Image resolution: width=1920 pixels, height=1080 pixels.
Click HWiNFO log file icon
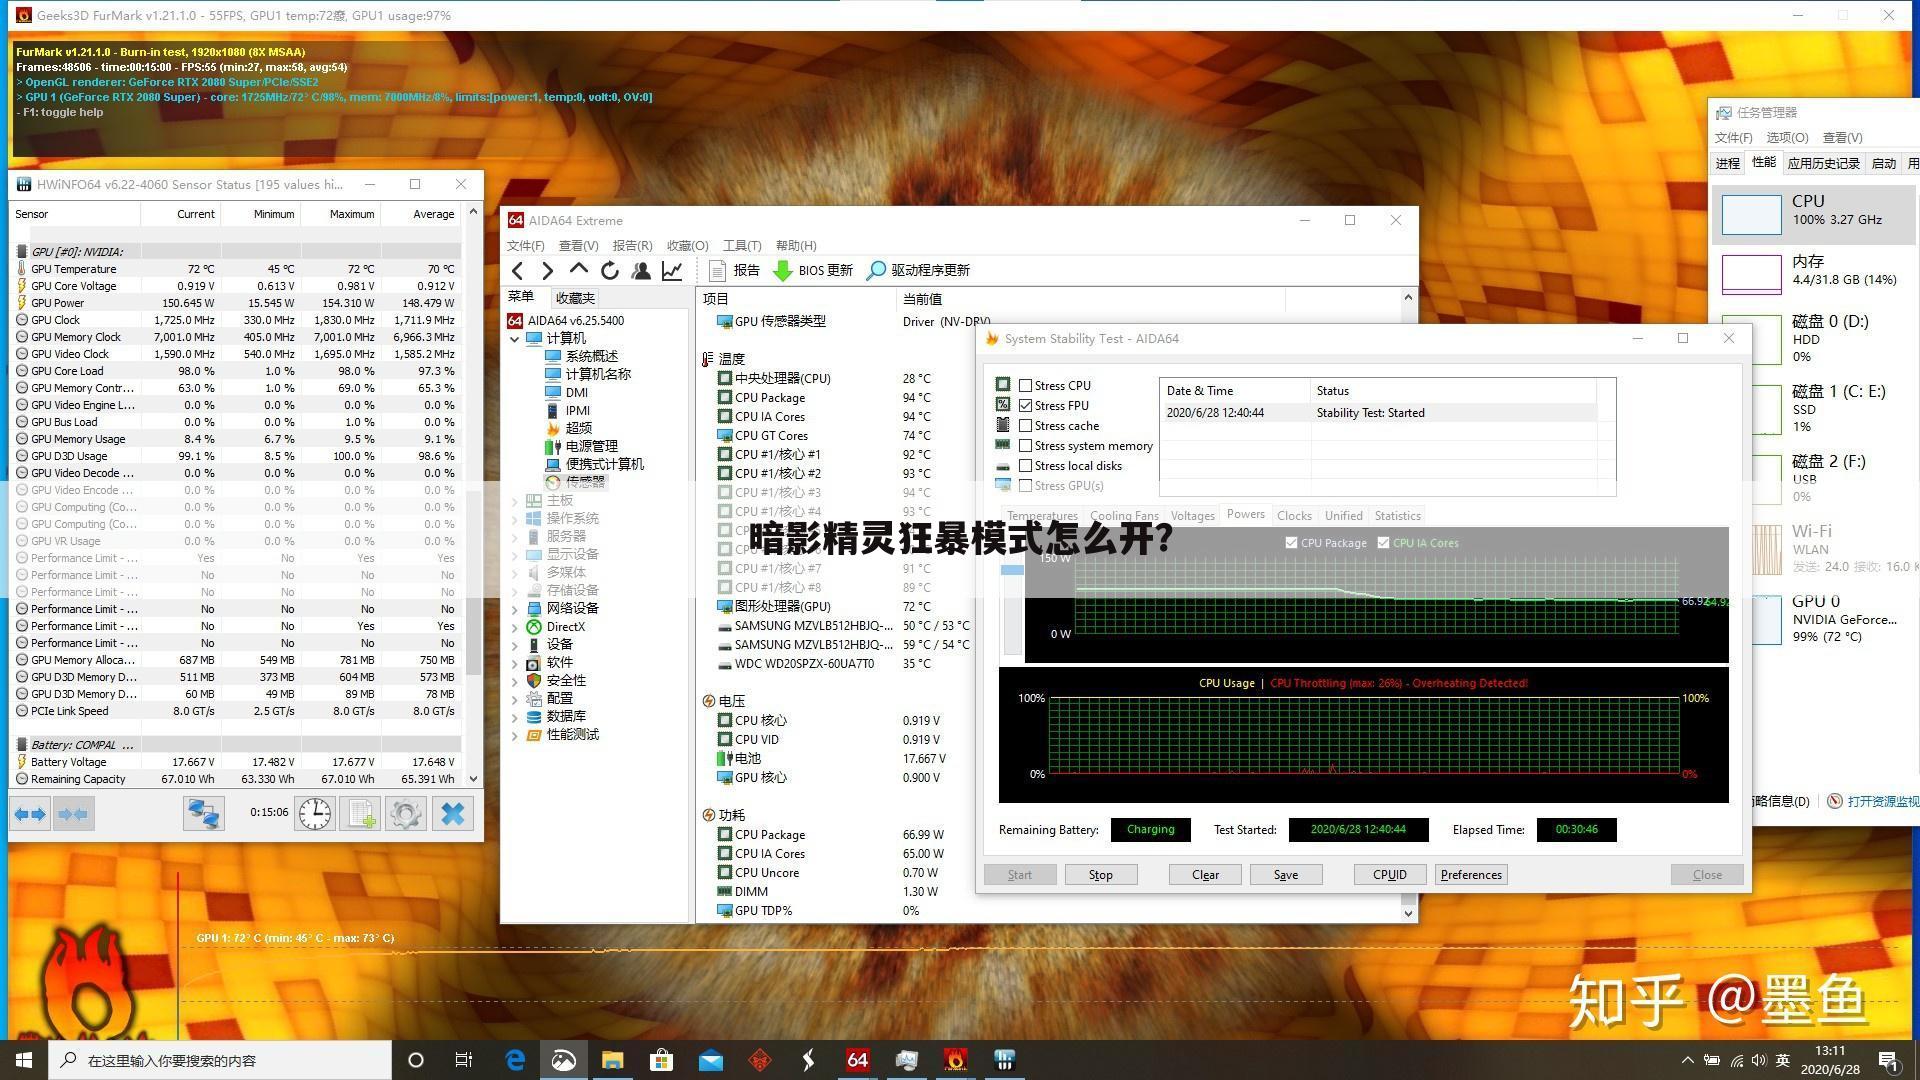coord(361,814)
